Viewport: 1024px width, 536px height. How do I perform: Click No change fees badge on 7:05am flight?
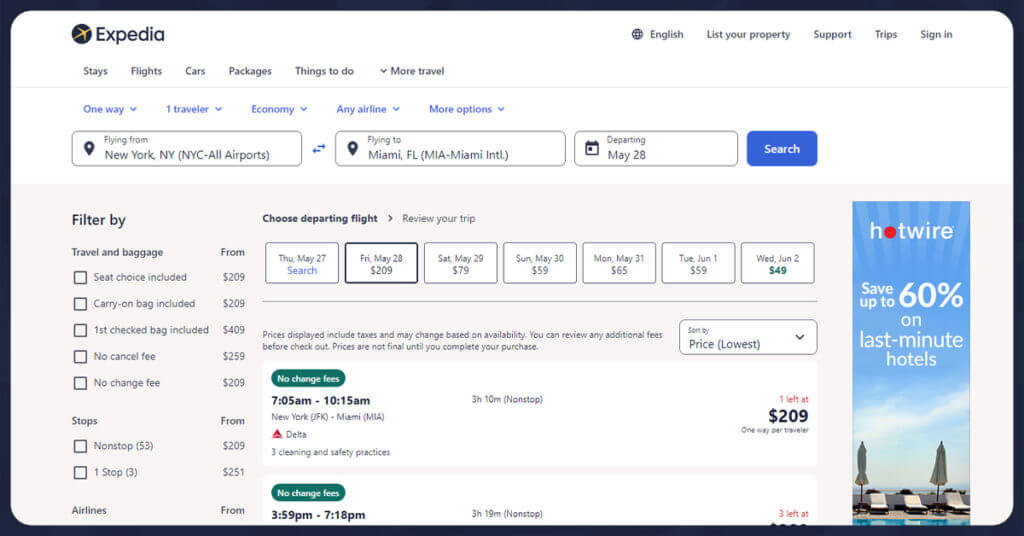[x=308, y=379]
